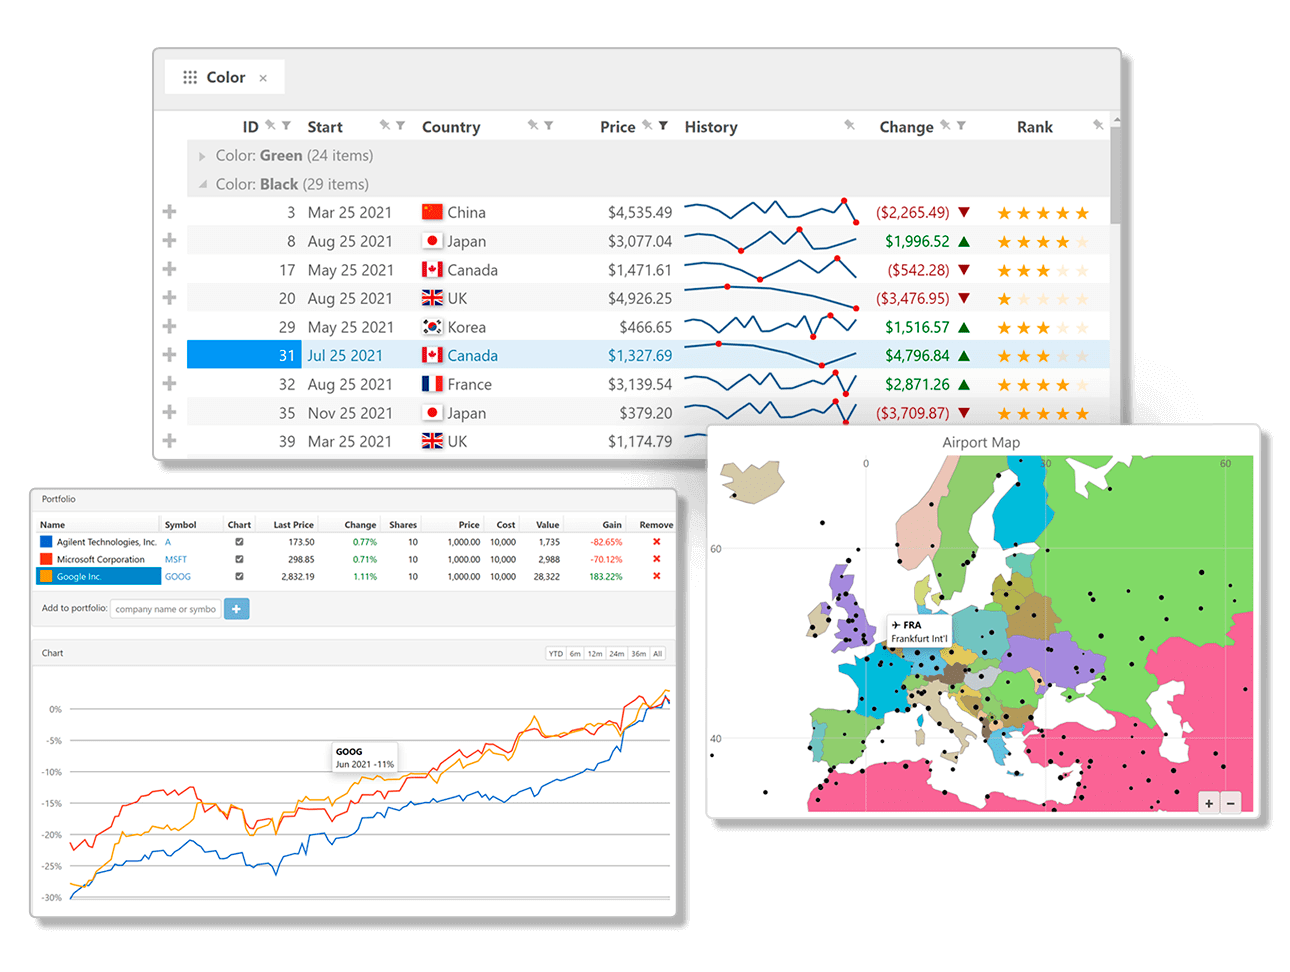Click the blue Agilent color swatch
The image size is (1290, 972).
[x=46, y=542]
